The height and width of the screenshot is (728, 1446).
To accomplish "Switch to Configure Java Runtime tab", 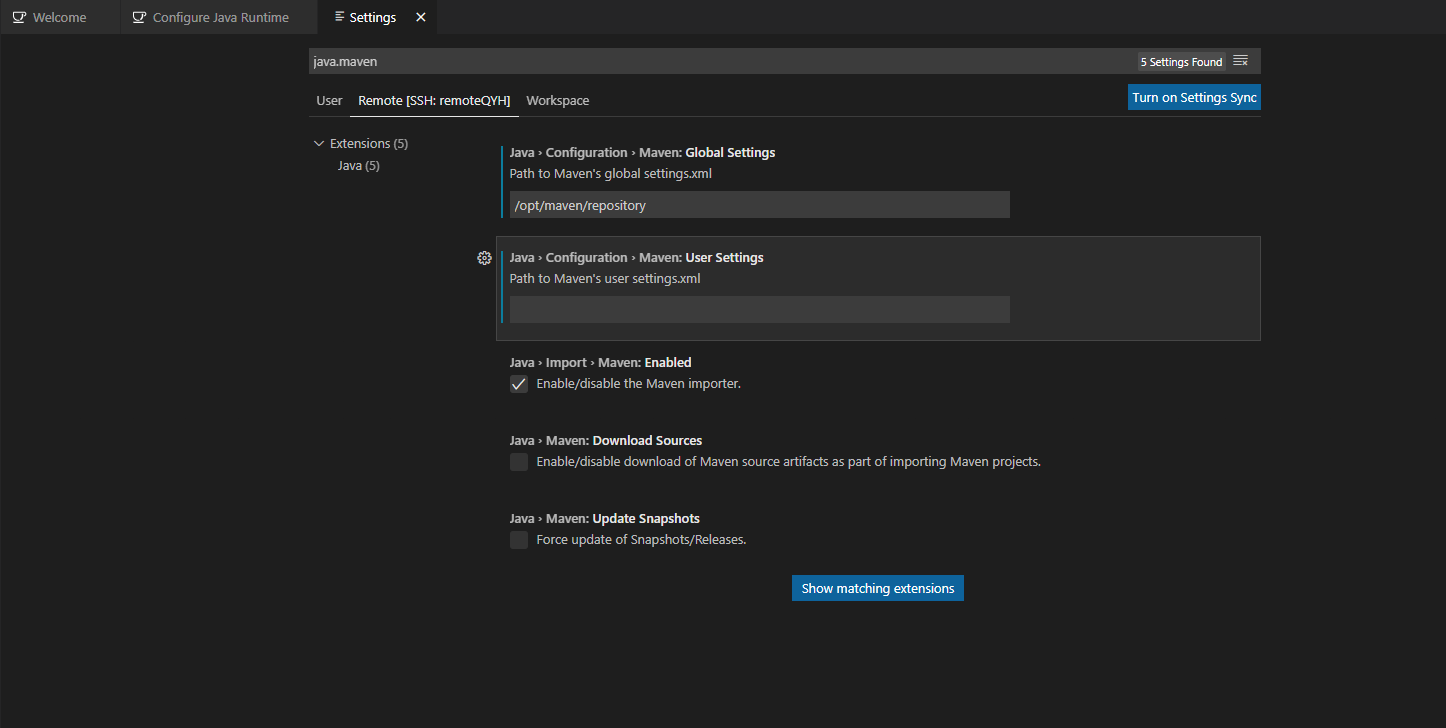I will 216,16.
